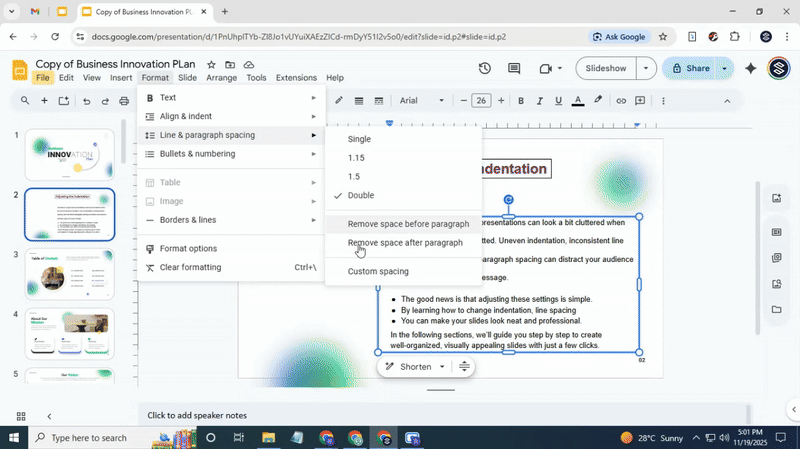Click the version history clock icon

click(484, 68)
